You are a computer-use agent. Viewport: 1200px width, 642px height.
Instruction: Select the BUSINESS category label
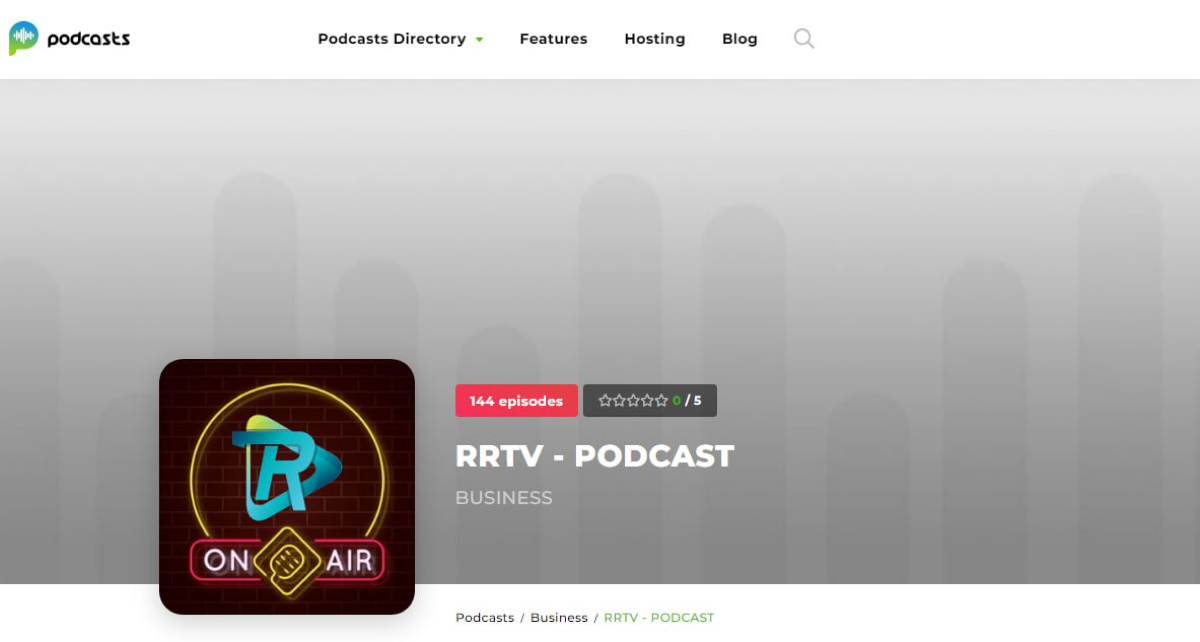tap(504, 498)
